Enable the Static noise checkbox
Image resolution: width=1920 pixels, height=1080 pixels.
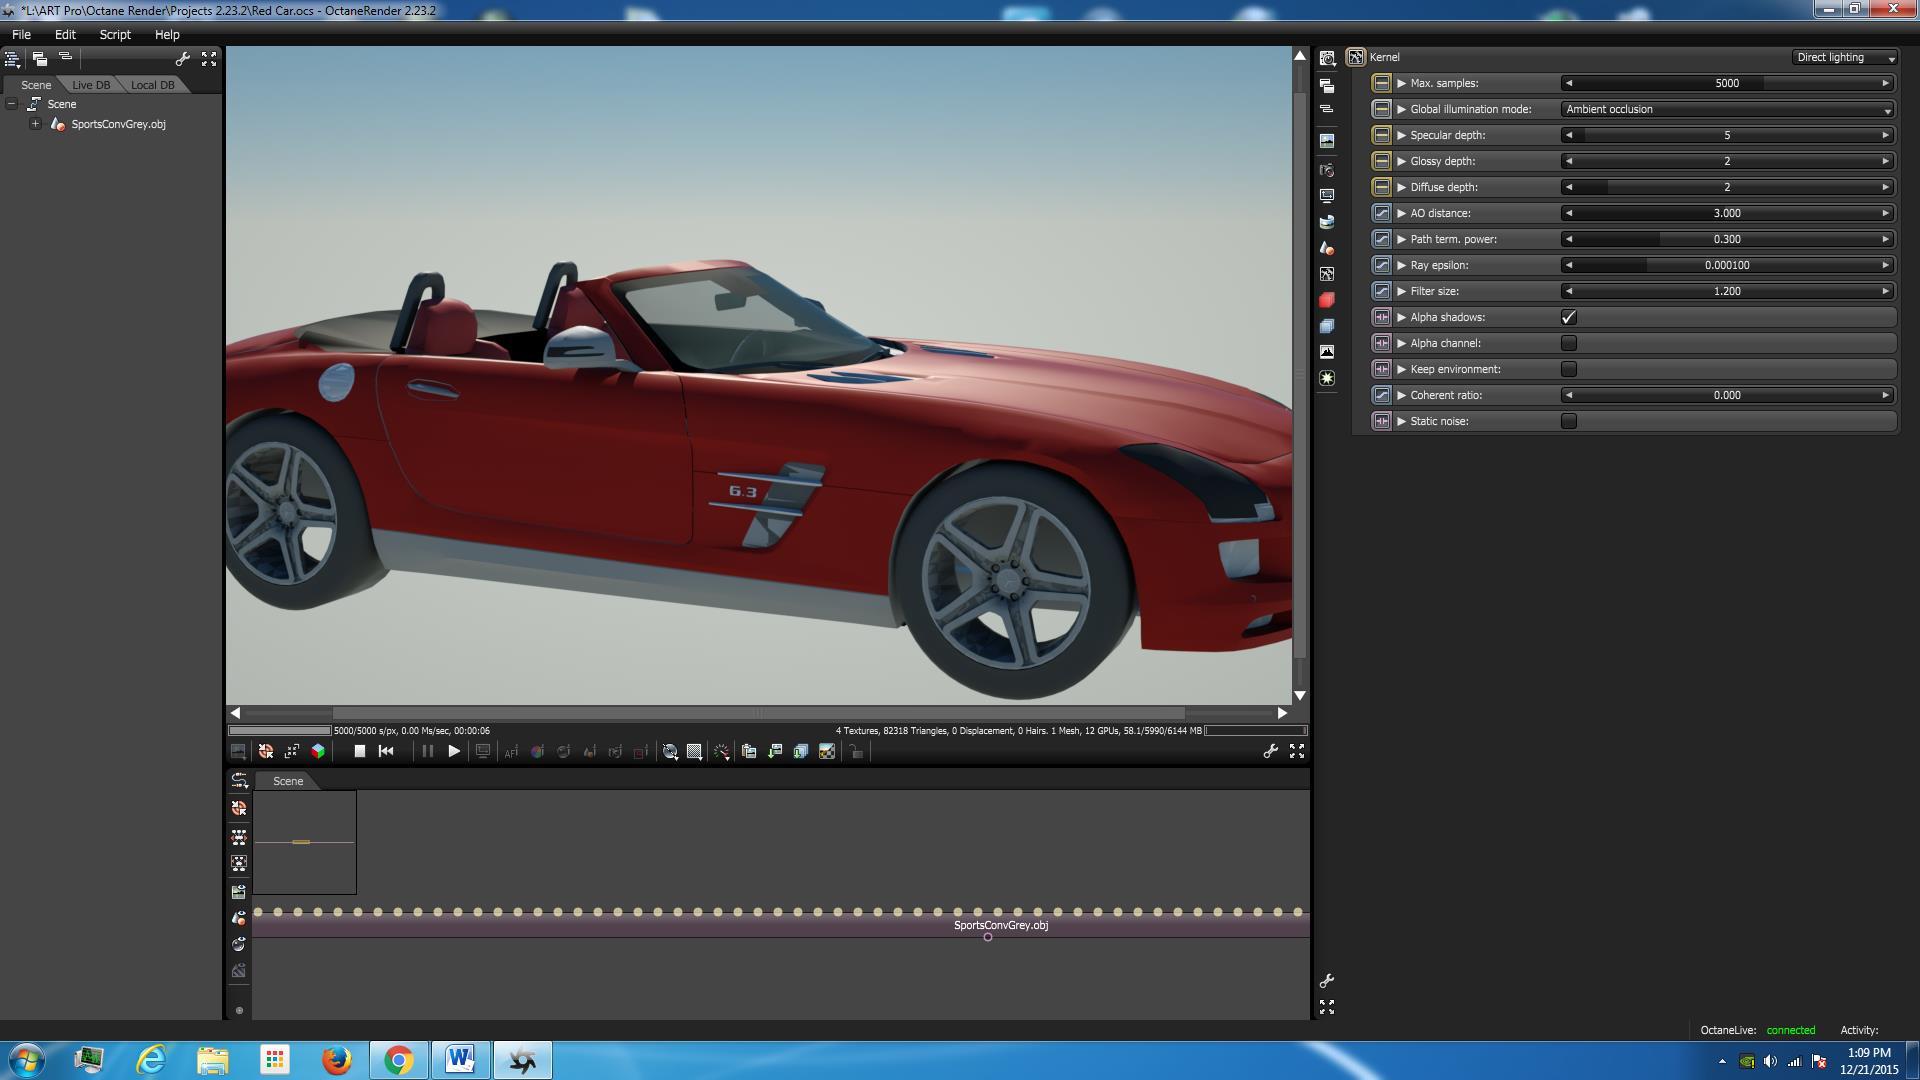pyautogui.click(x=1569, y=421)
